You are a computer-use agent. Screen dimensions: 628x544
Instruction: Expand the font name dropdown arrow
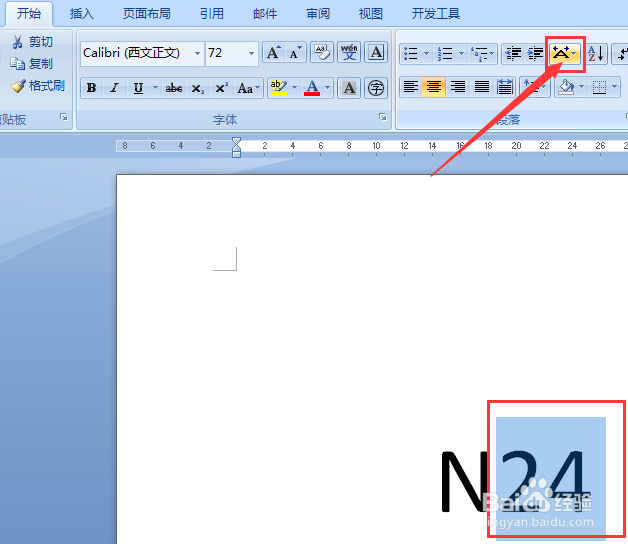tap(197, 53)
